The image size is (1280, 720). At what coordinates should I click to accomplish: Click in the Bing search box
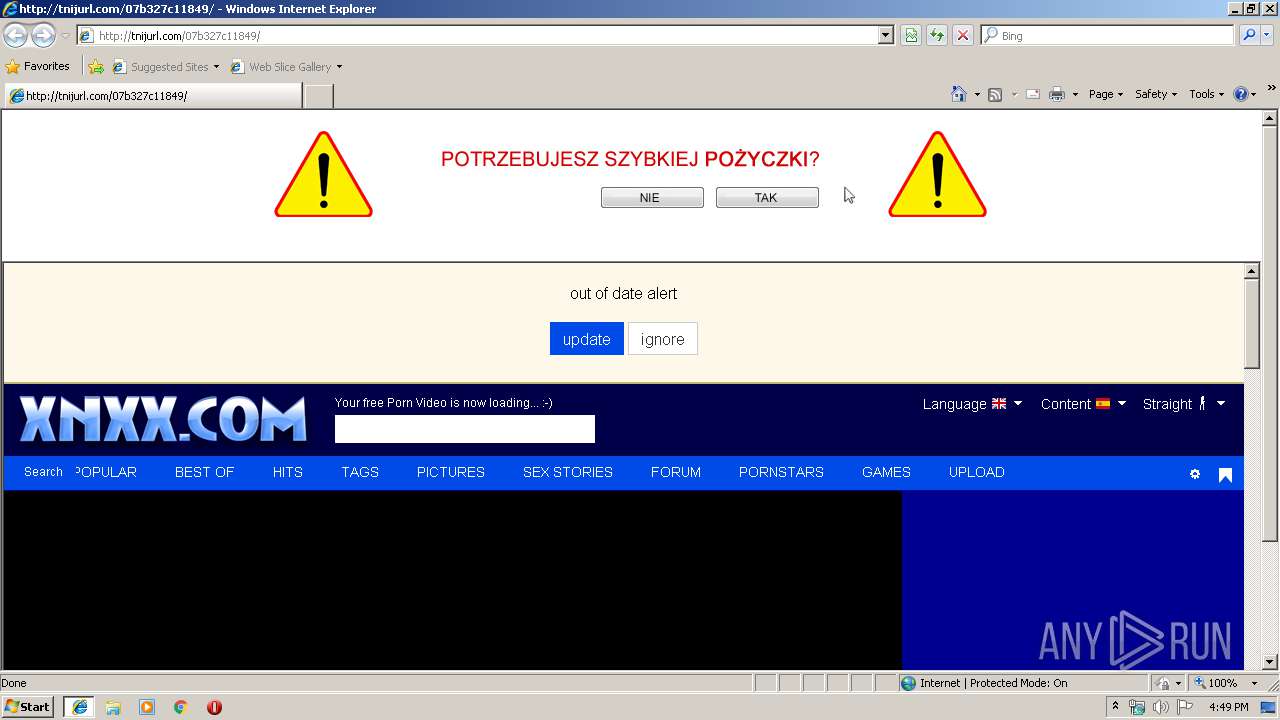click(1107, 35)
